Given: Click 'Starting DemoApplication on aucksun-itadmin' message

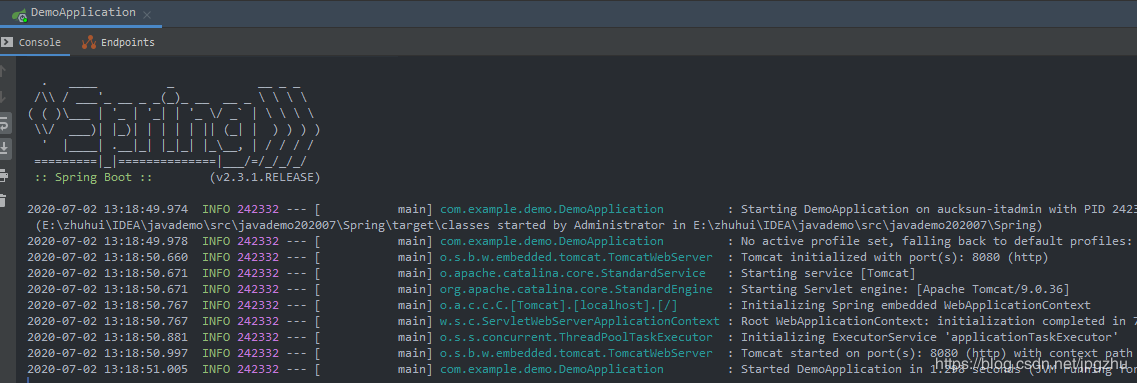Looking at the screenshot, I should click(x=938, y=209).
